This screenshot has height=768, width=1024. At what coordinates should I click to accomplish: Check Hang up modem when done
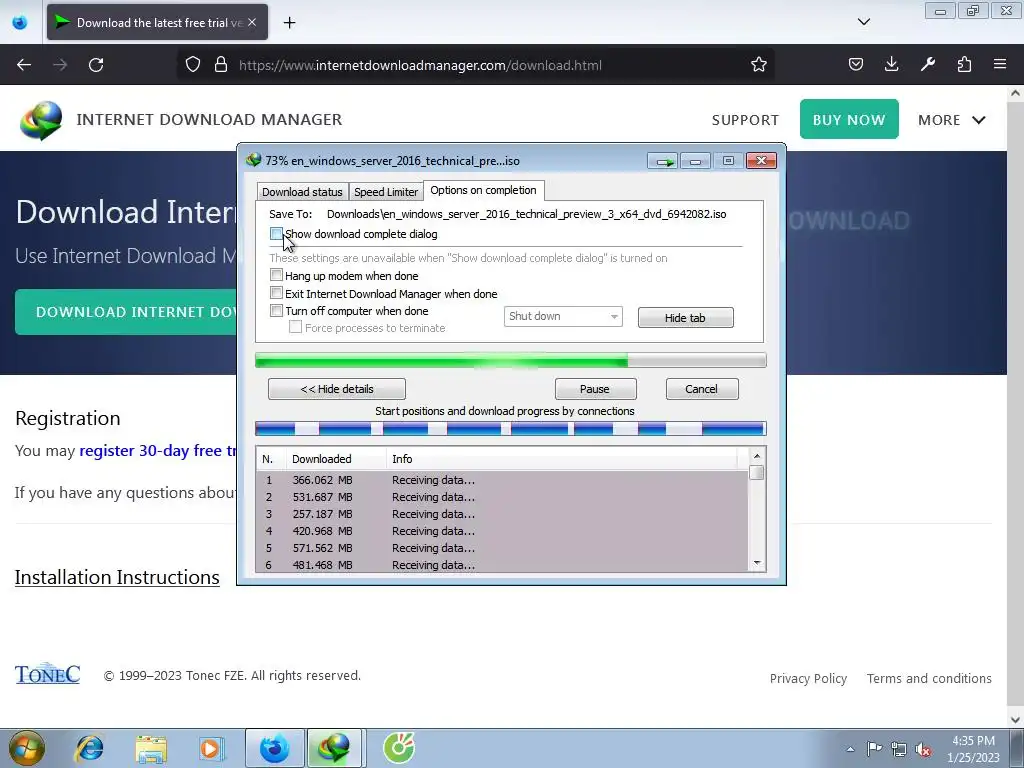point(276,276)
